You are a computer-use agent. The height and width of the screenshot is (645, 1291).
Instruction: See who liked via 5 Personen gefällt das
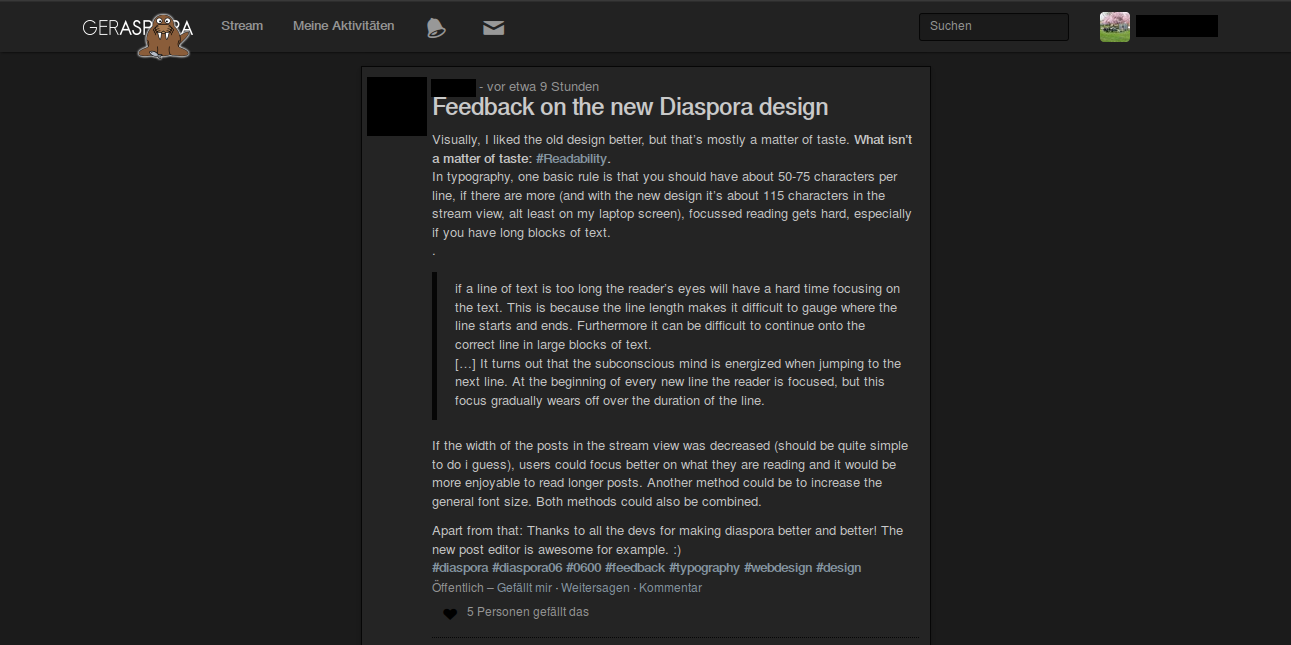(528, 611)
